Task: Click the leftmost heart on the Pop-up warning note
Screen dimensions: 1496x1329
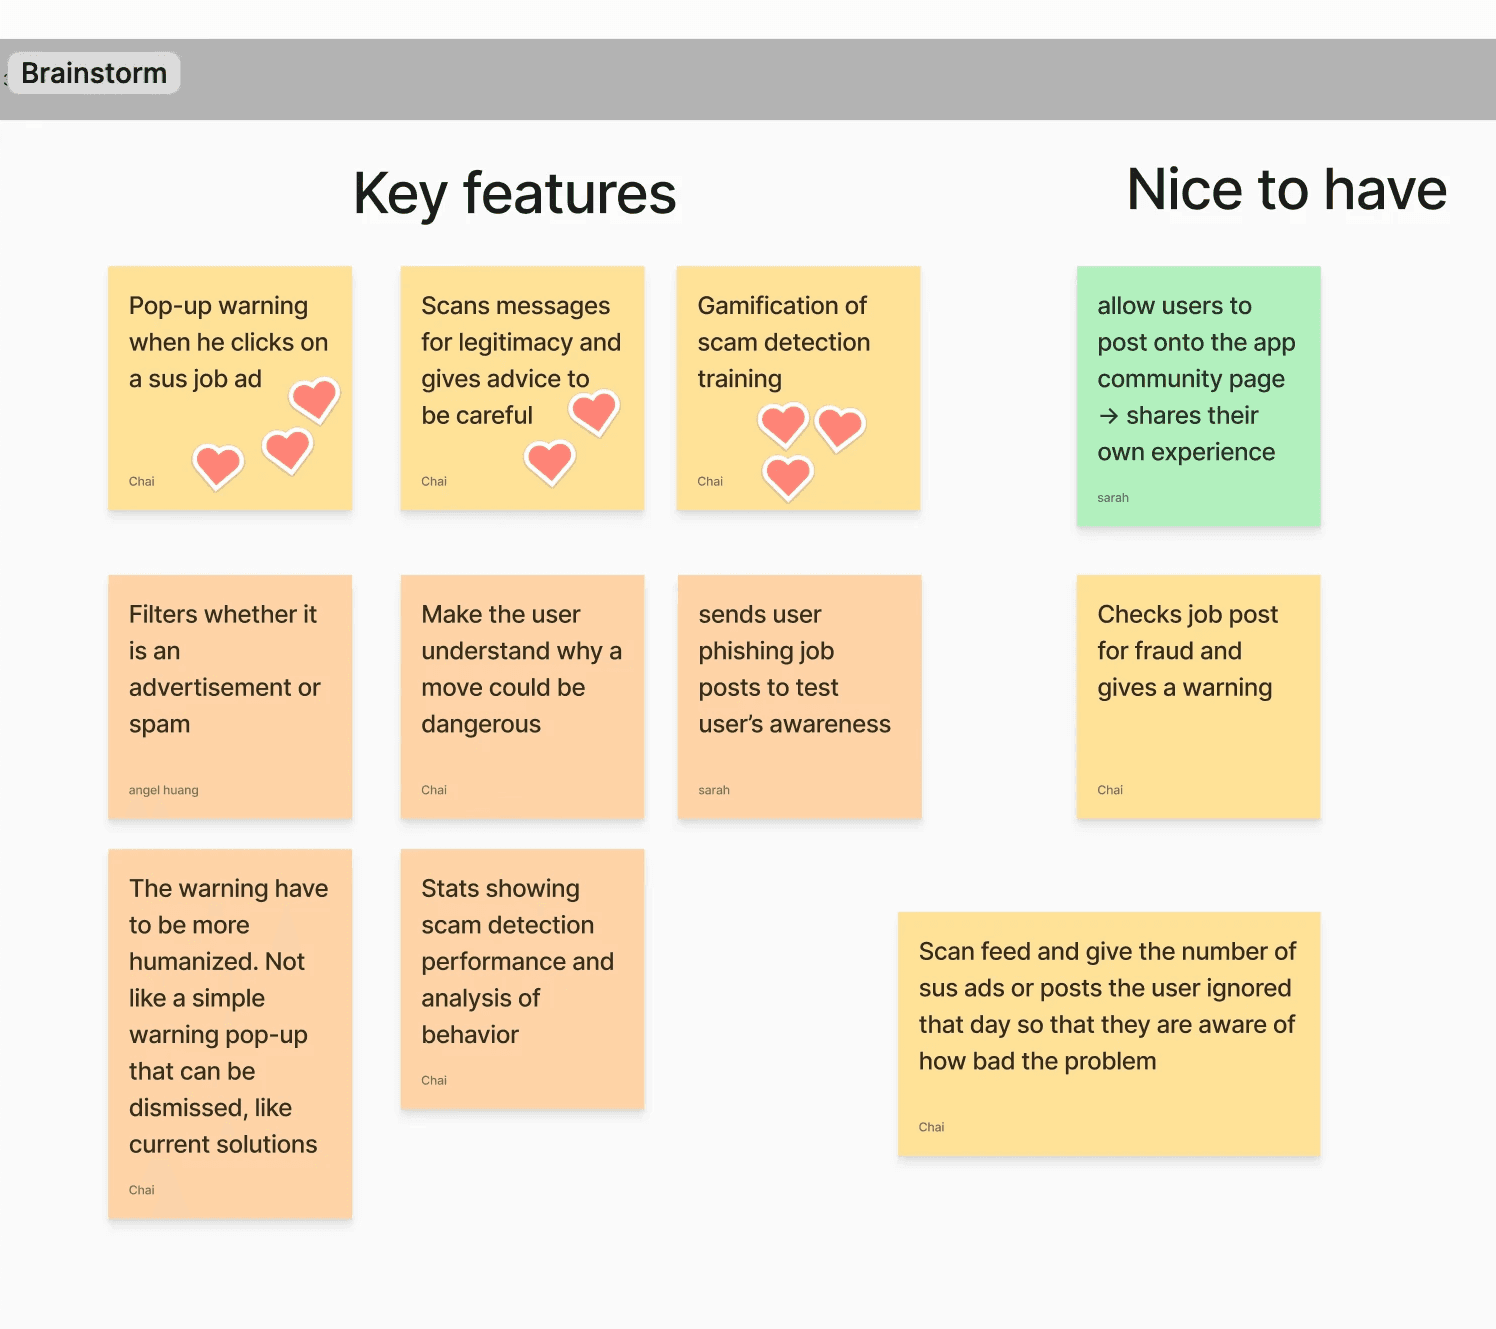Action: (x=218, y=466)
